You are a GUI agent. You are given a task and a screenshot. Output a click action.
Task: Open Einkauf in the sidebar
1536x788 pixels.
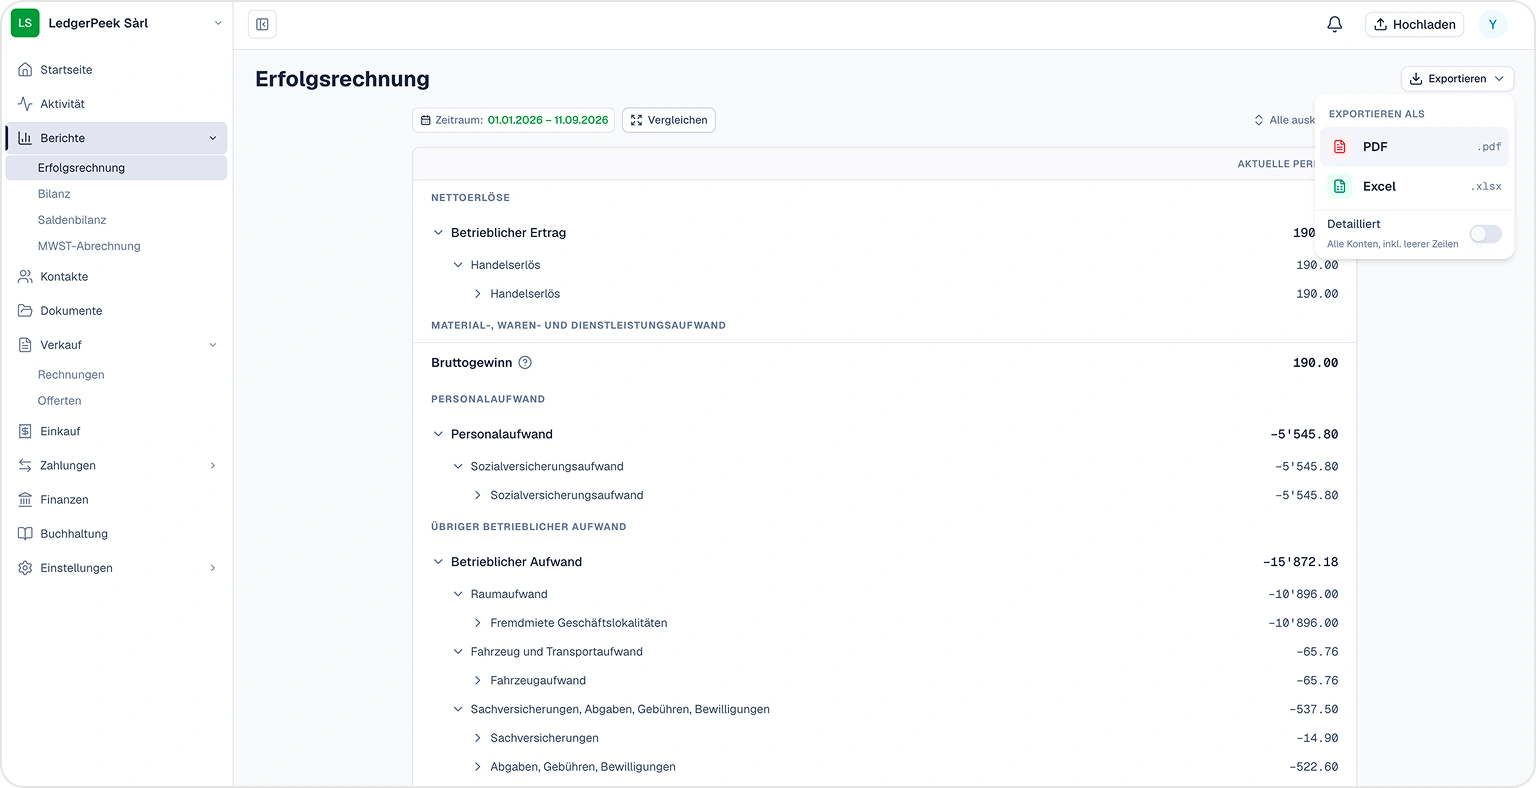tap(116, 431)
